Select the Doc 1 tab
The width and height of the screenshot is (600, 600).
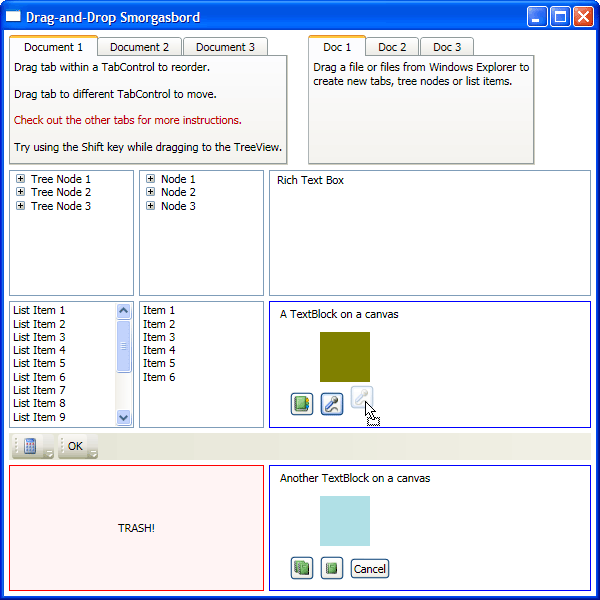[x=337, y=47]
